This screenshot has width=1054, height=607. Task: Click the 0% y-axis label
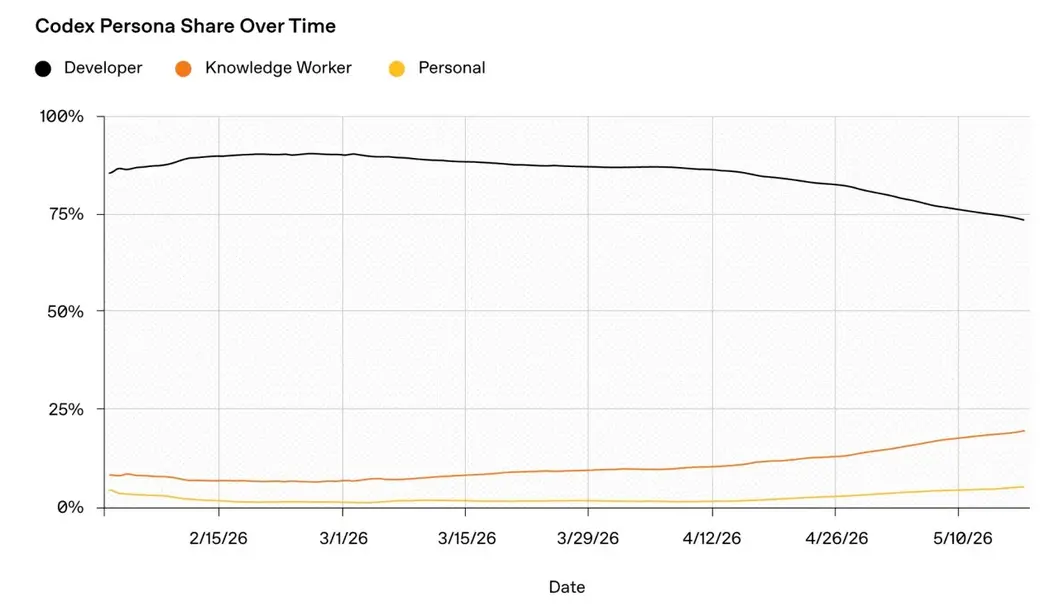point(71,507)
